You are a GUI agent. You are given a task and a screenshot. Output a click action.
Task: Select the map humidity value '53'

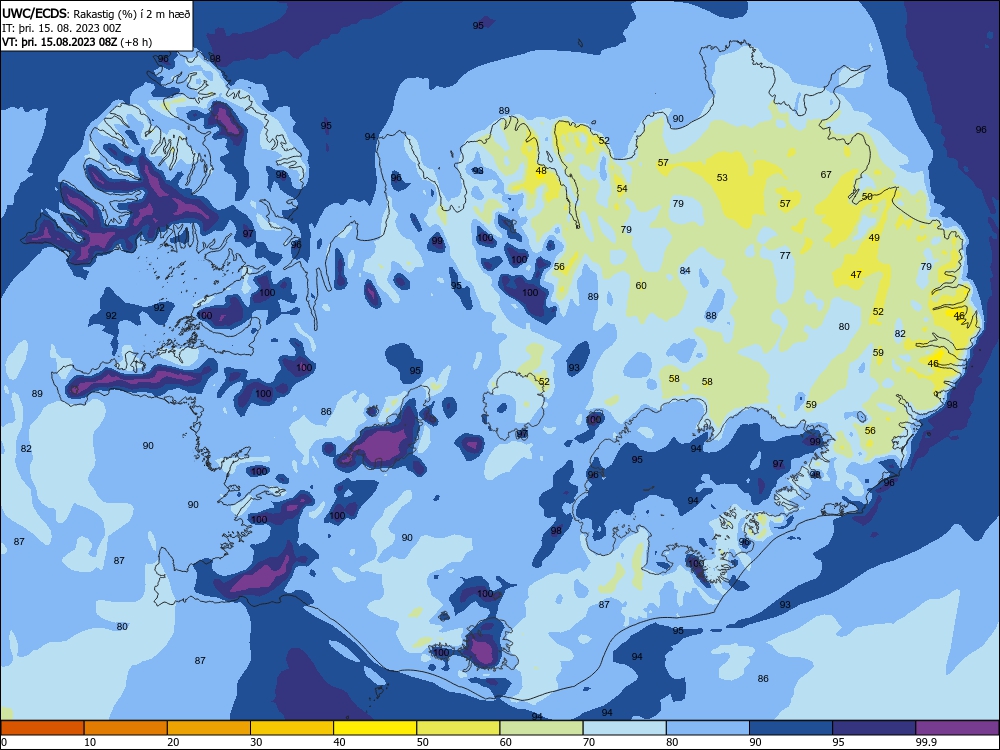(x=722, y=177)
